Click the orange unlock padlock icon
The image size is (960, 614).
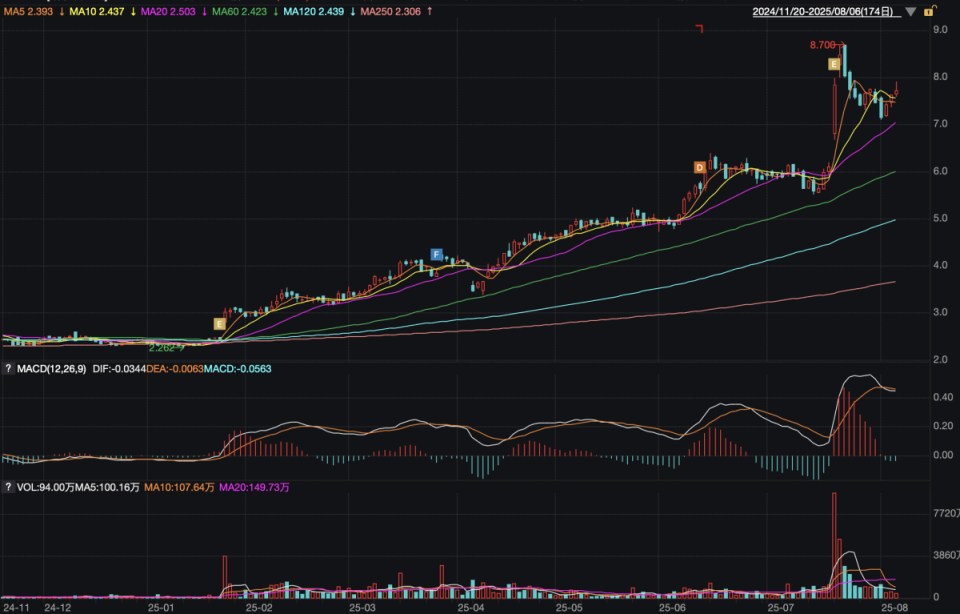[x=929, y=11]
